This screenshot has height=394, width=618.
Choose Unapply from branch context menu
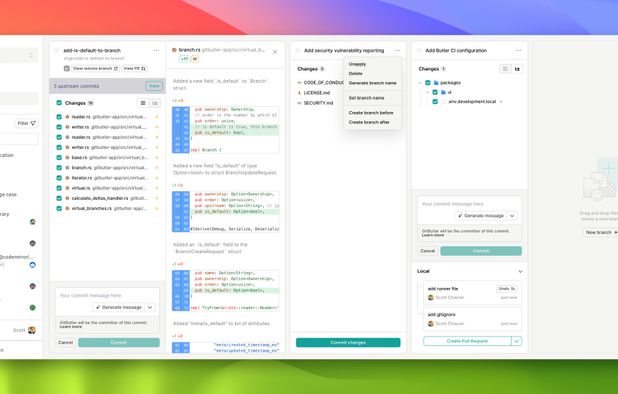tap(357, 64)
